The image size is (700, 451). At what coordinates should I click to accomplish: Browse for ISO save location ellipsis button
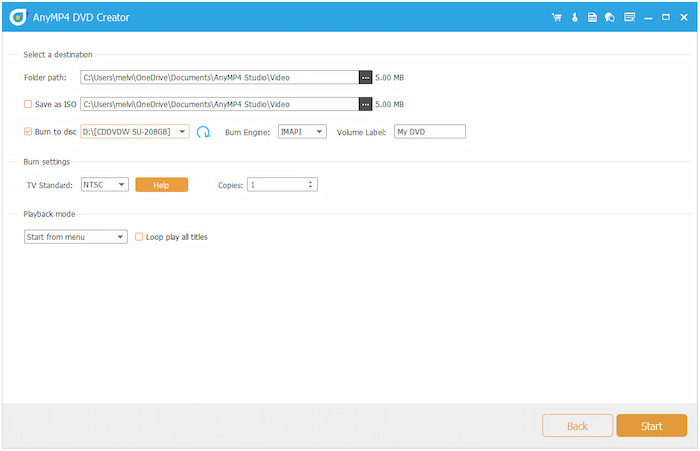click(365, 104)
